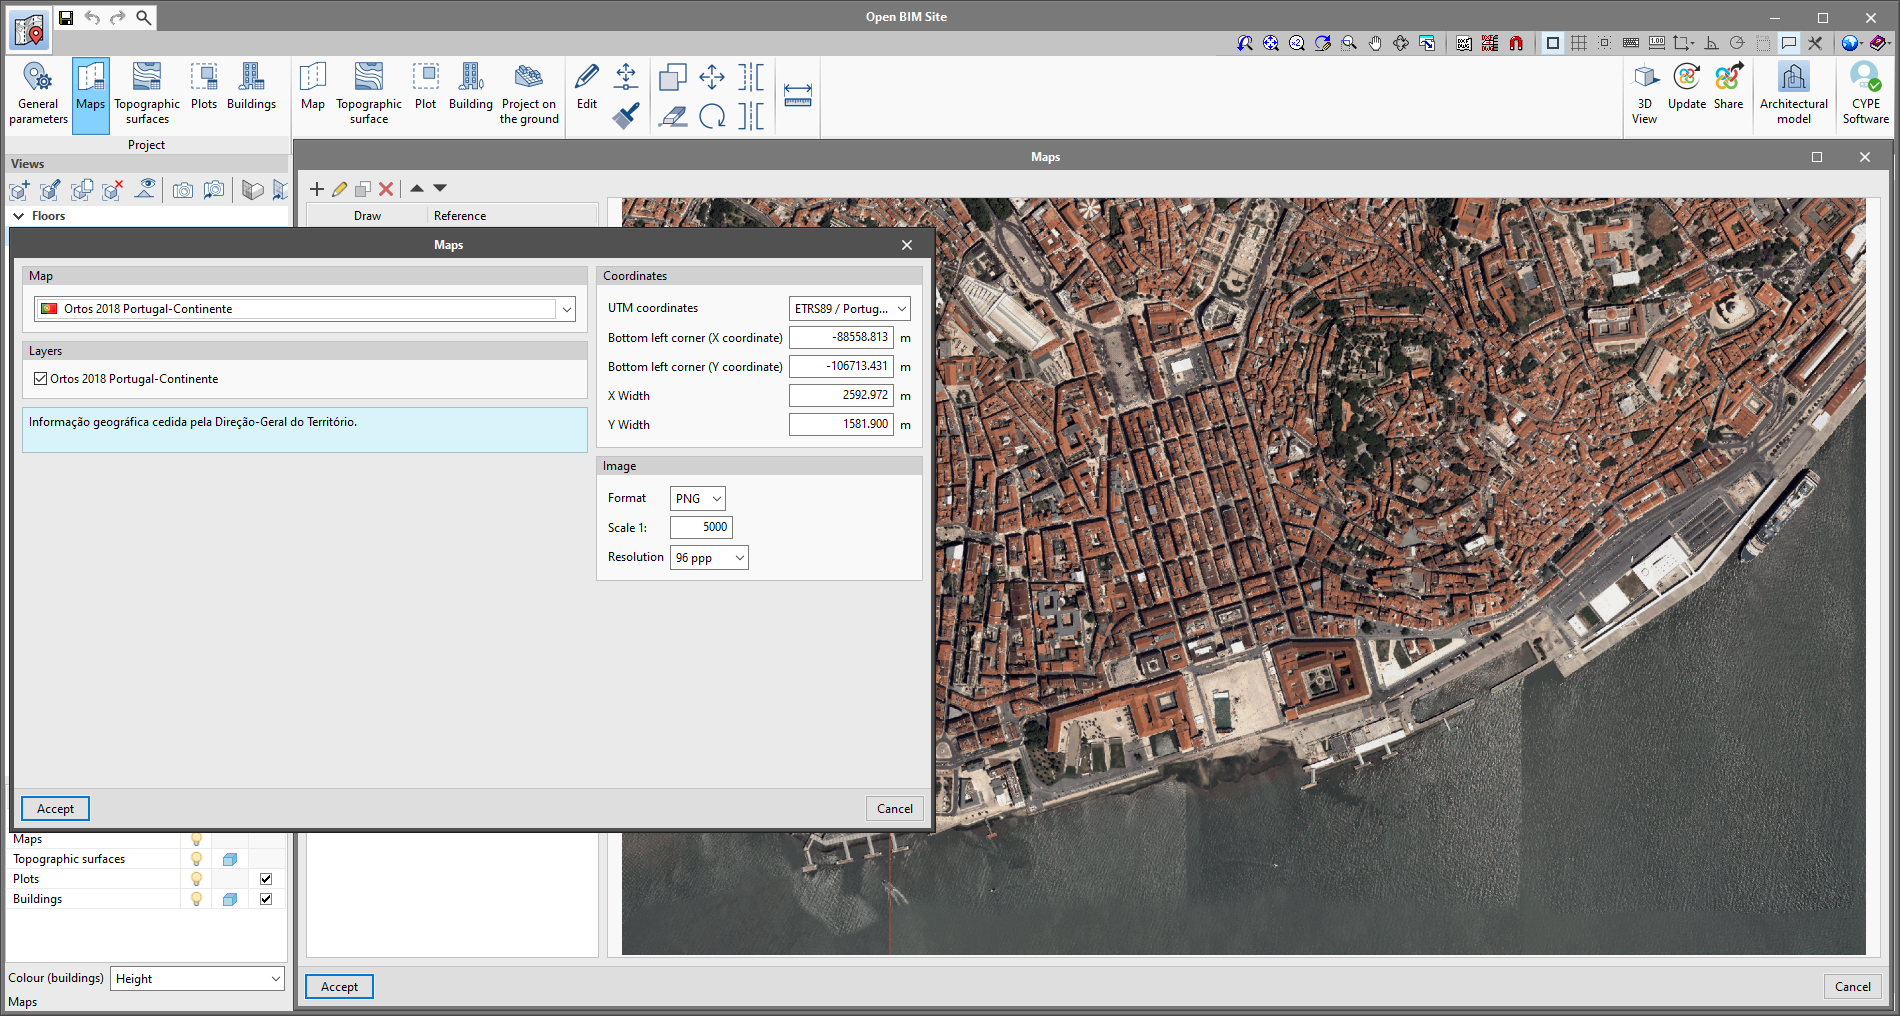Toggle Plots lightbulb visibility
1900x1016 pixels.
coord(196,879)
